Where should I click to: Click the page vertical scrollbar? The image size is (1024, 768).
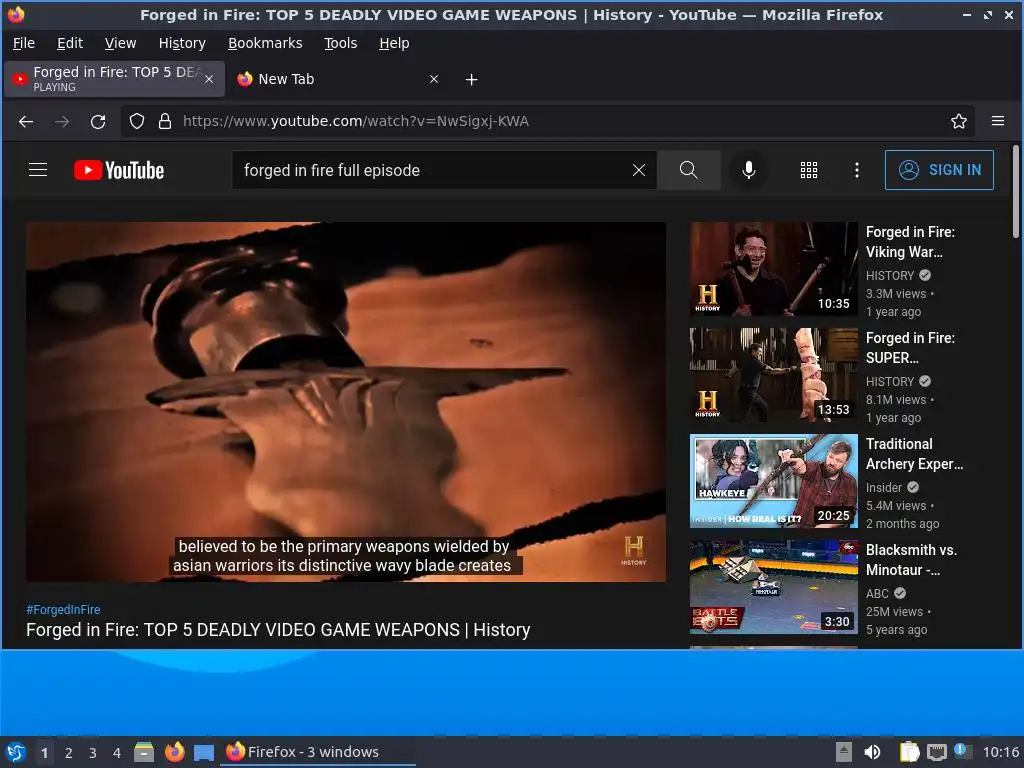click(x=1016, y=191)
